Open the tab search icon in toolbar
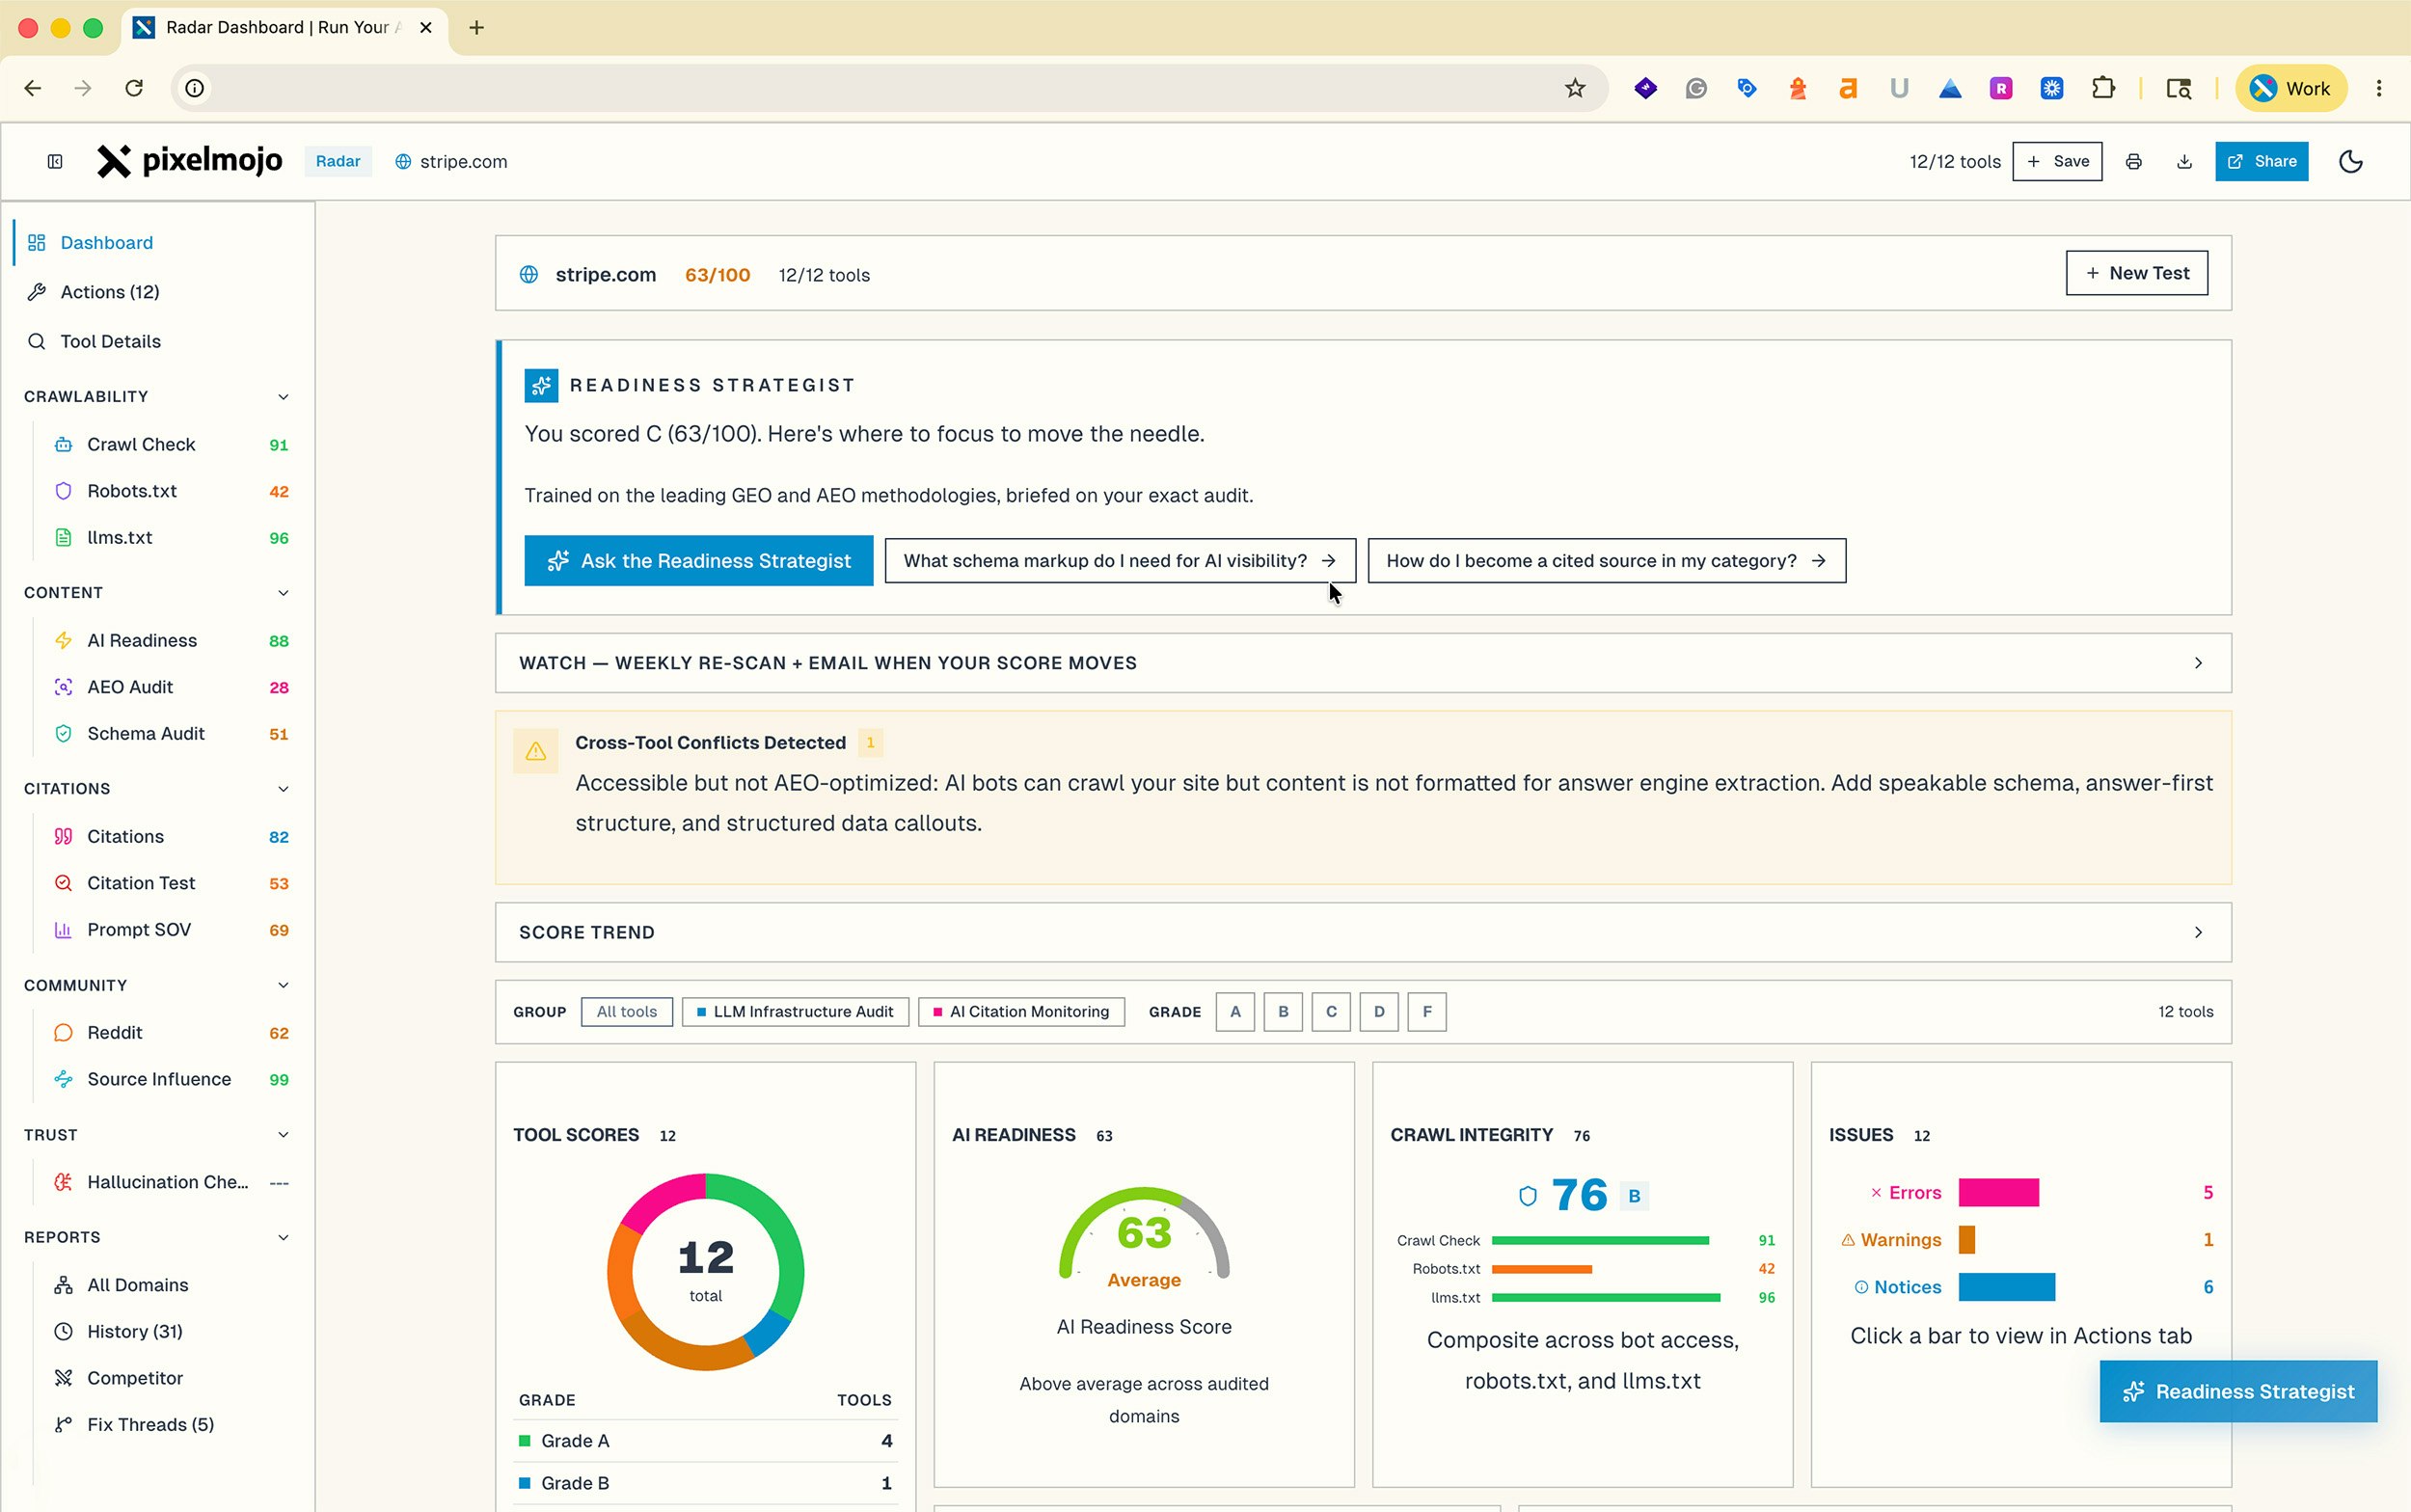This screenshot has height=1512, width=2411. 2178,88
